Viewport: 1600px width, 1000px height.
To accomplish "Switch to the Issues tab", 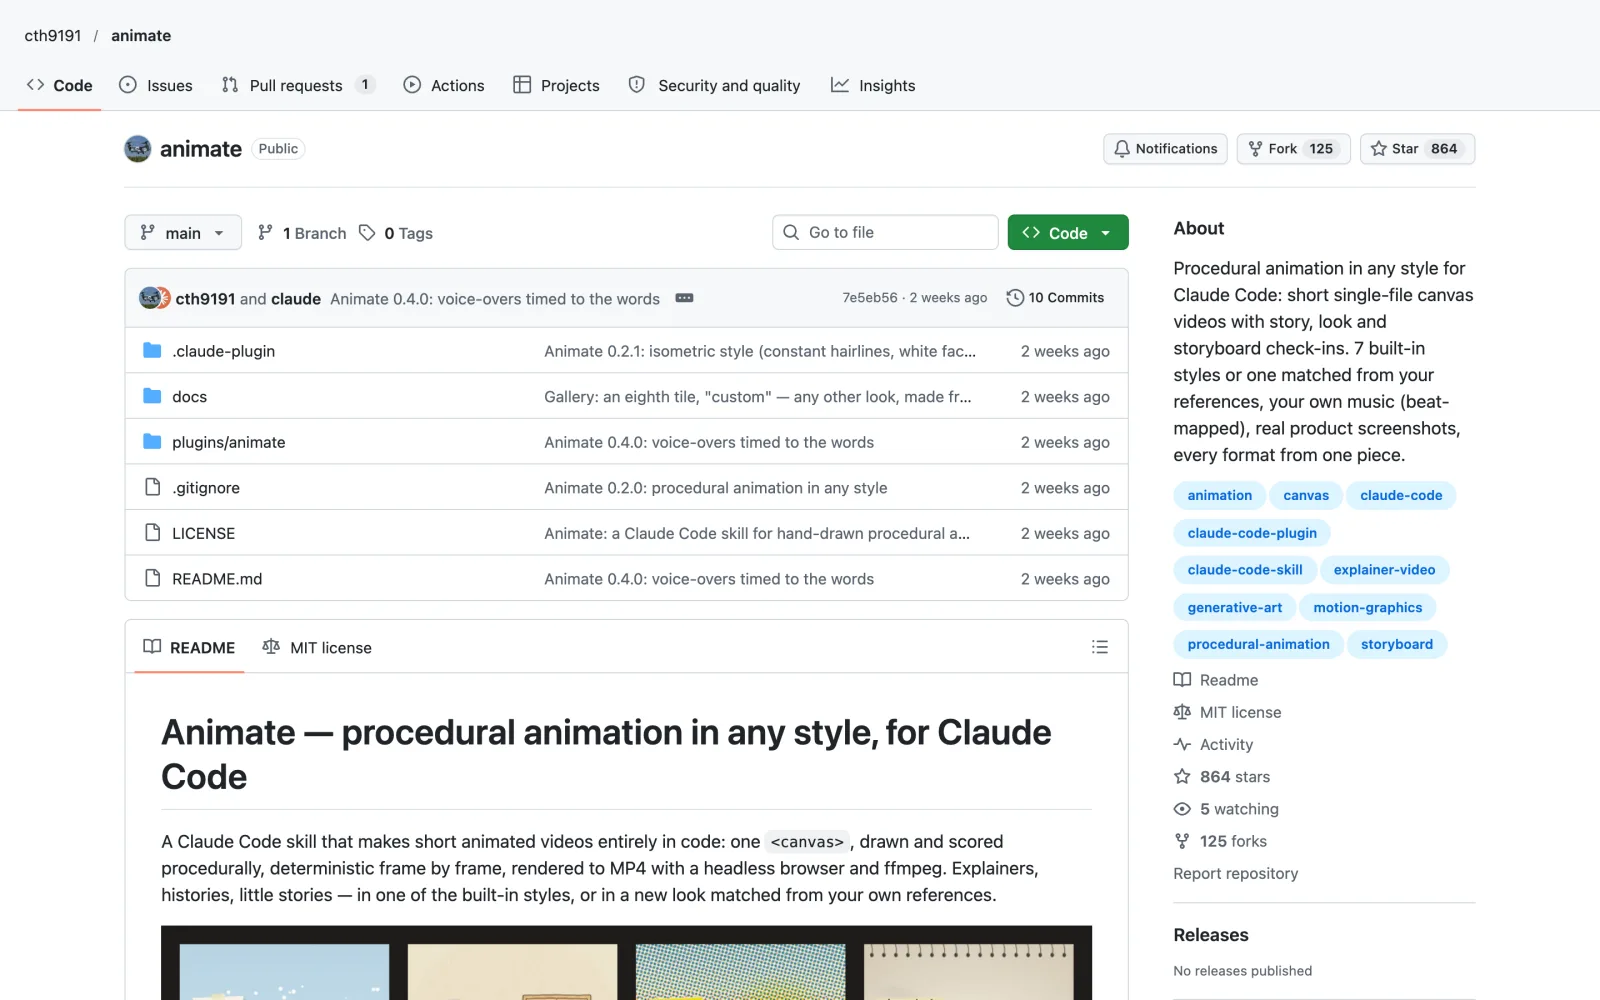I will click(x=156, y=85).
